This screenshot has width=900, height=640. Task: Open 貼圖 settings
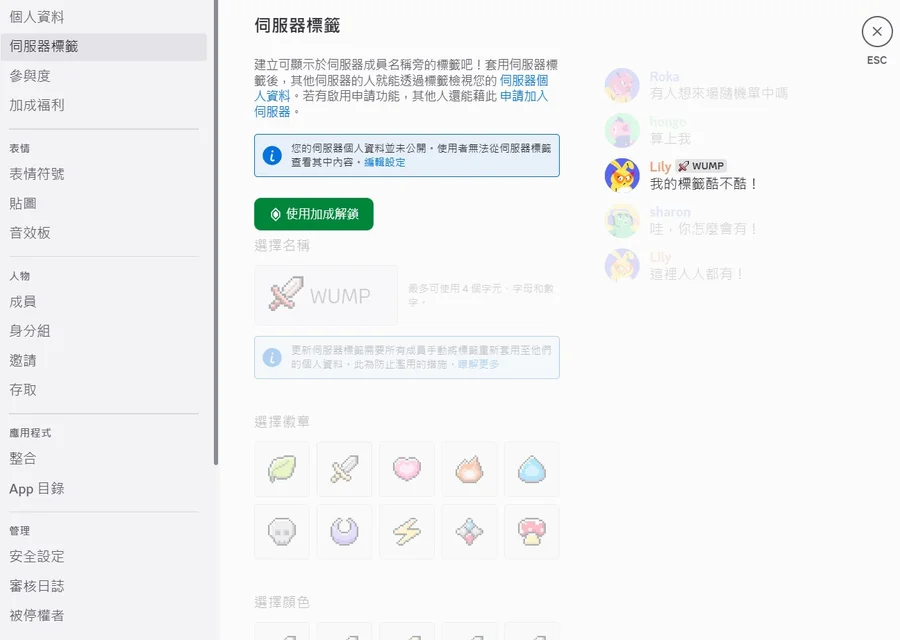pyautogui.click(x=104, y=203)
